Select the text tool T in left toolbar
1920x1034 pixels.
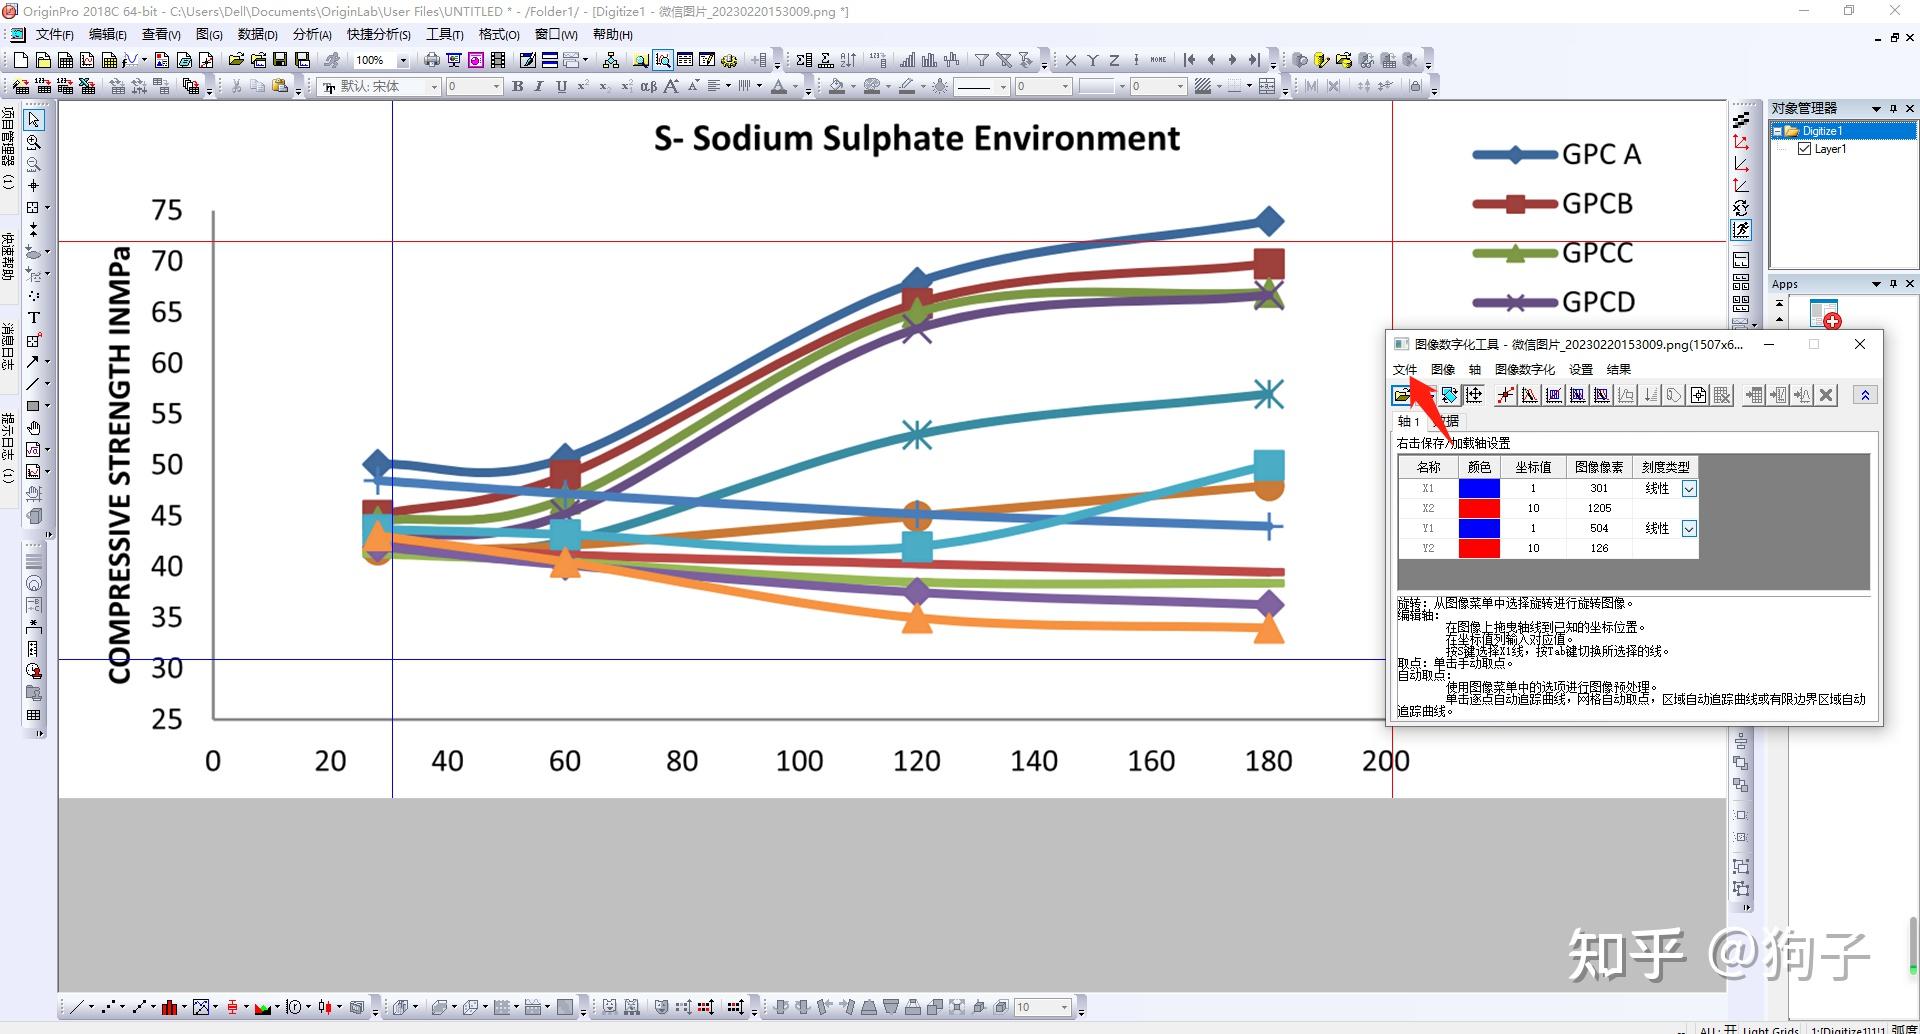pos(33,317)
